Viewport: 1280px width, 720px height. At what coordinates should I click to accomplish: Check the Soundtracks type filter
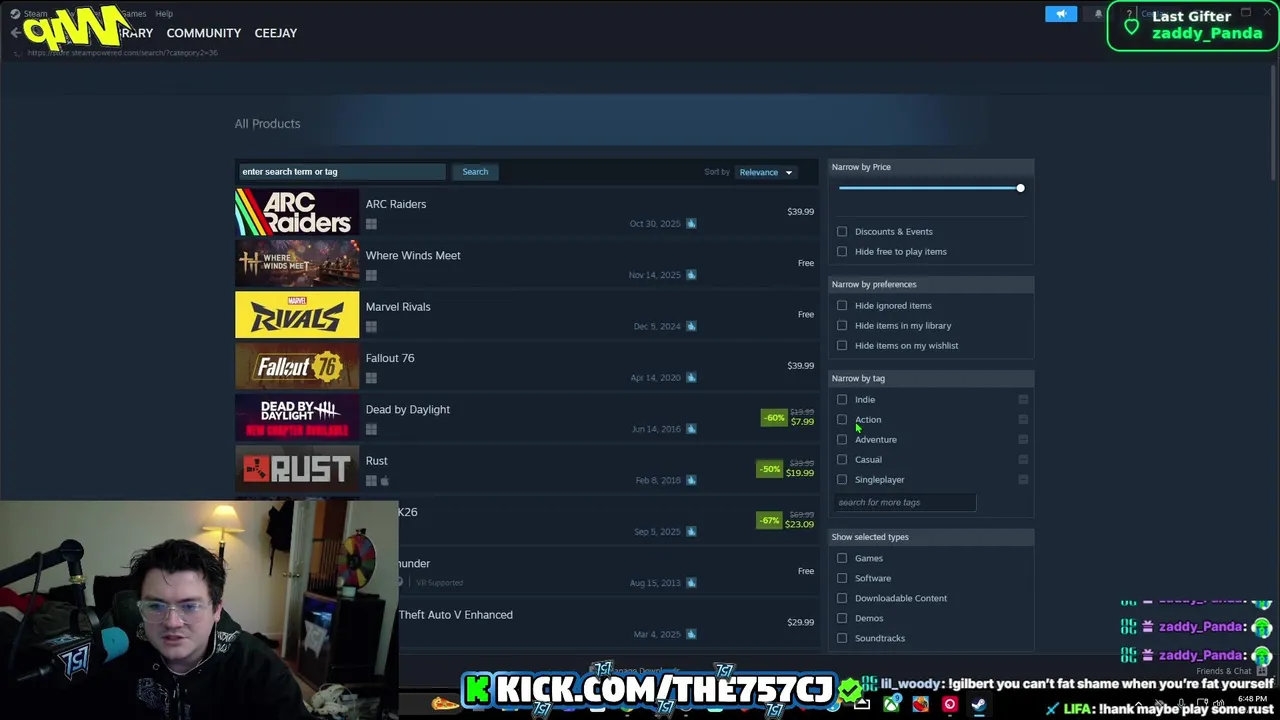pyautogui.click(x=842, y=638)
